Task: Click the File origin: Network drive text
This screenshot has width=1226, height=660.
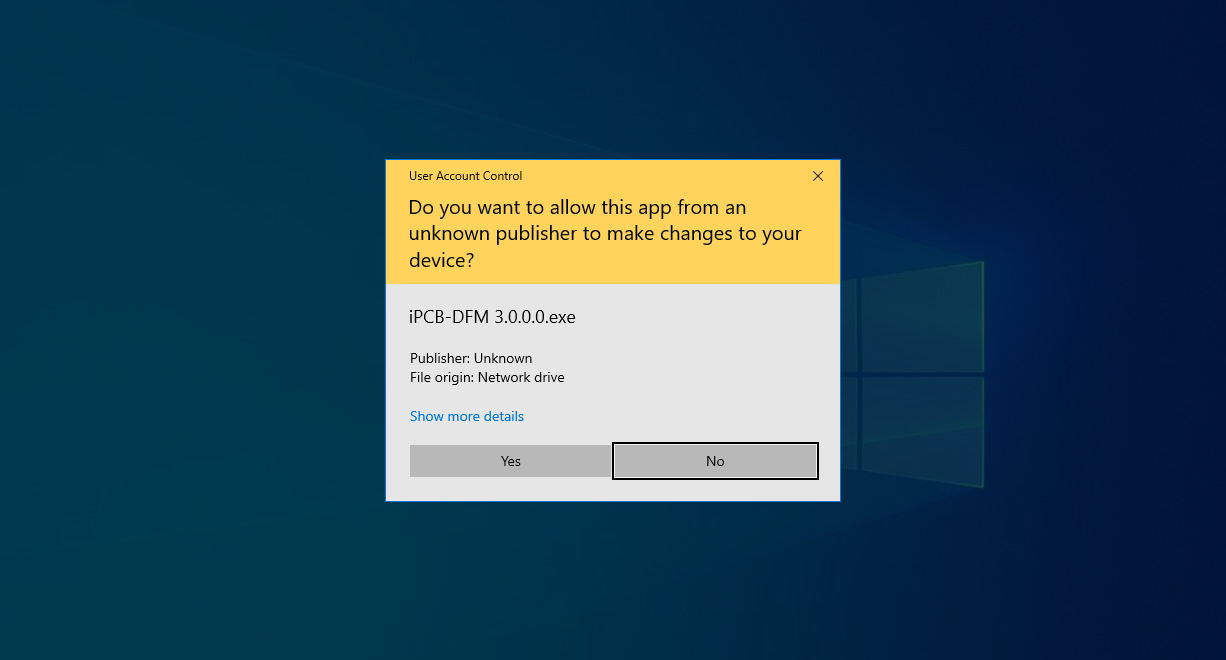Action: coord(487,377)
